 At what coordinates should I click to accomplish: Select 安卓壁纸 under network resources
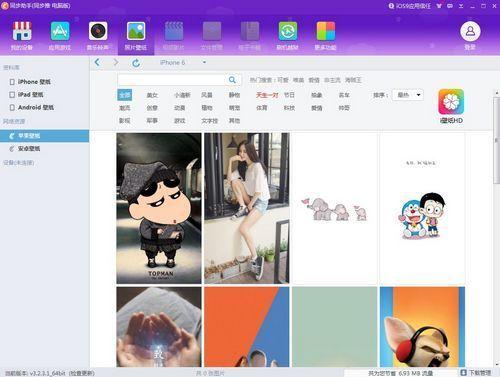coord(29,149)
